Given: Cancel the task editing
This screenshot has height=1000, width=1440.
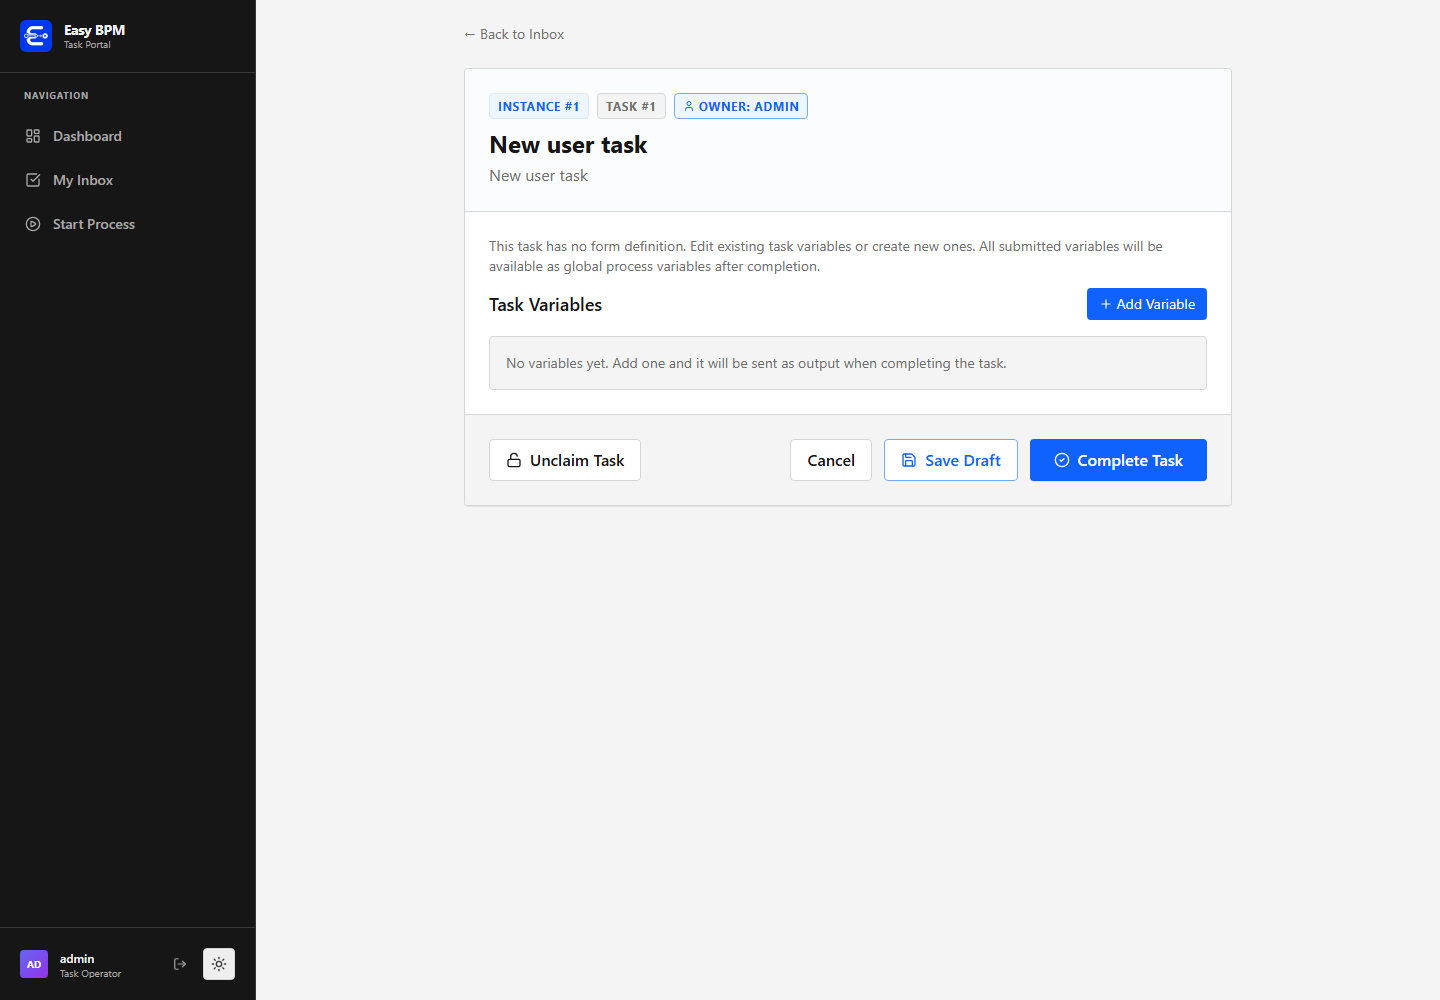Looking at the screenshot, I should click(831, 460).
